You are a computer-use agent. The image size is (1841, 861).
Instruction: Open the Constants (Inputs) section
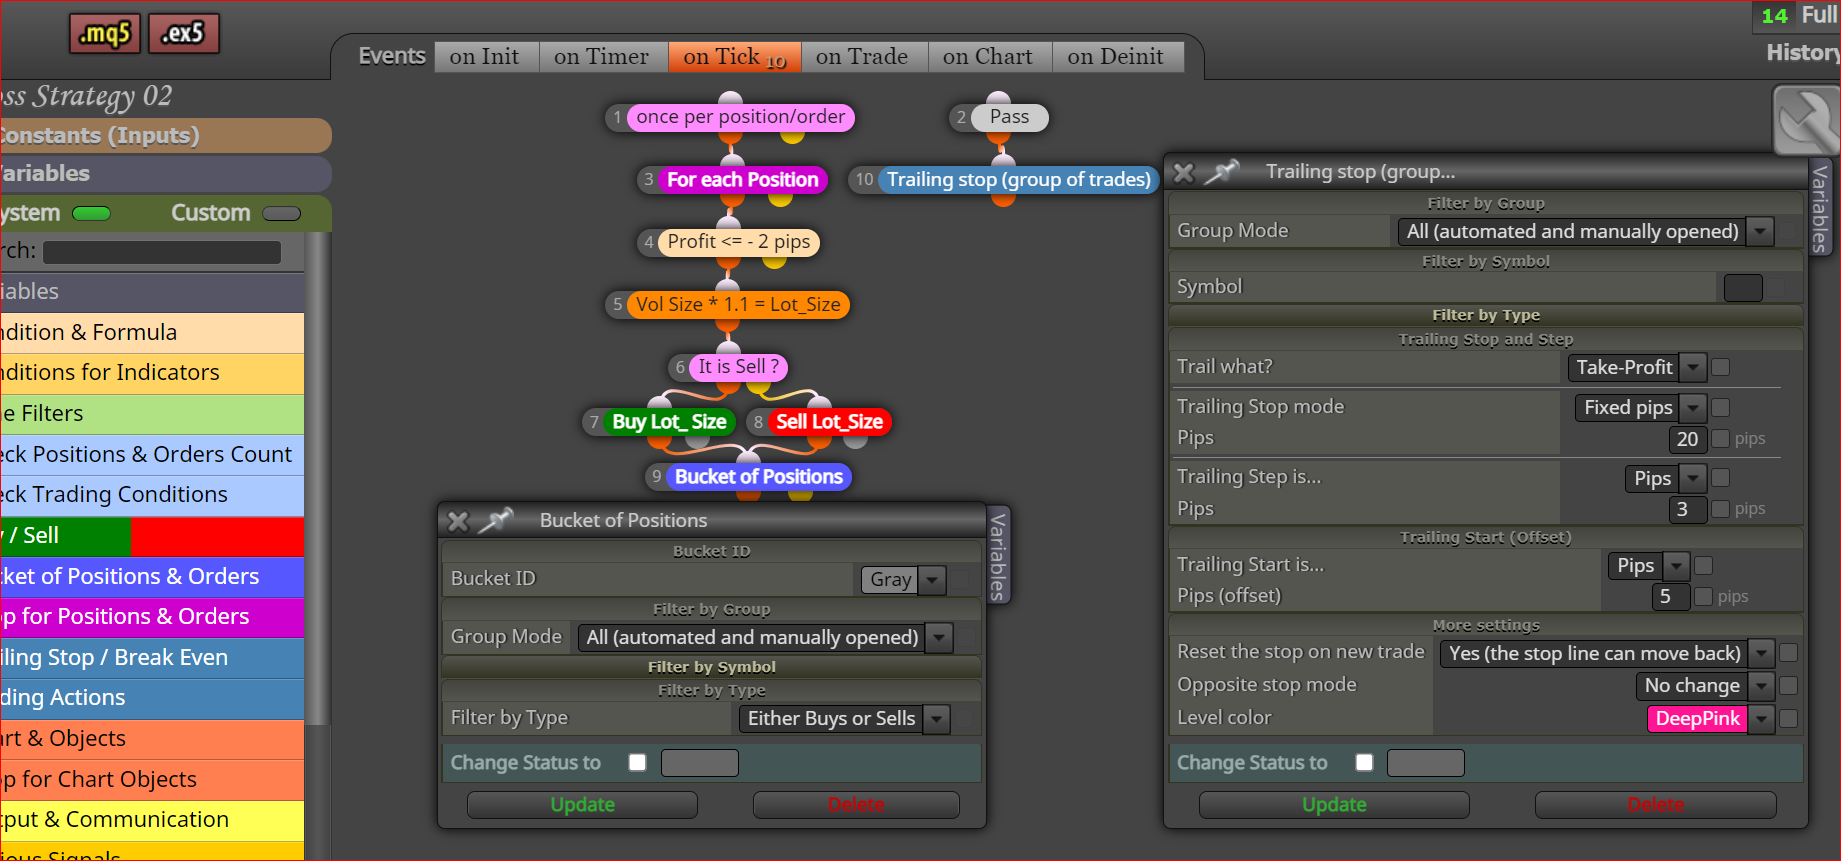165,136
